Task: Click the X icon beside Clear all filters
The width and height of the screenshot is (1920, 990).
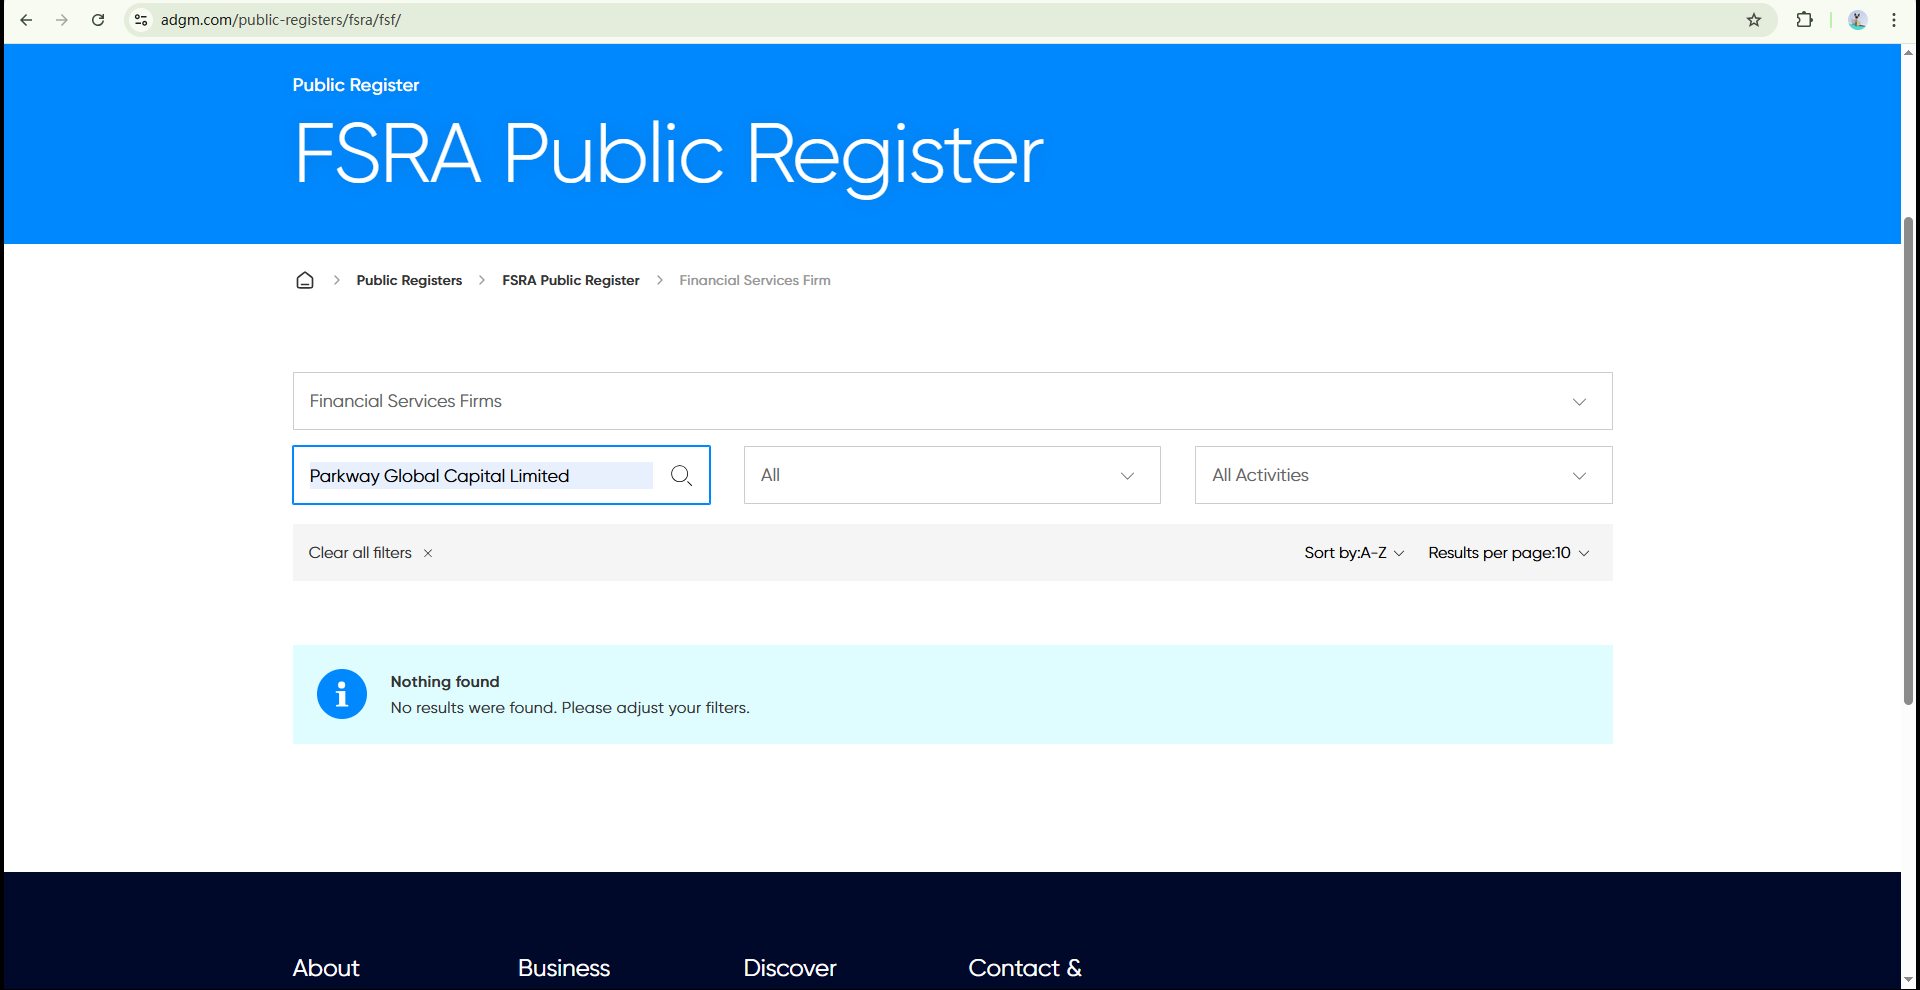Action: coord(428,553)
